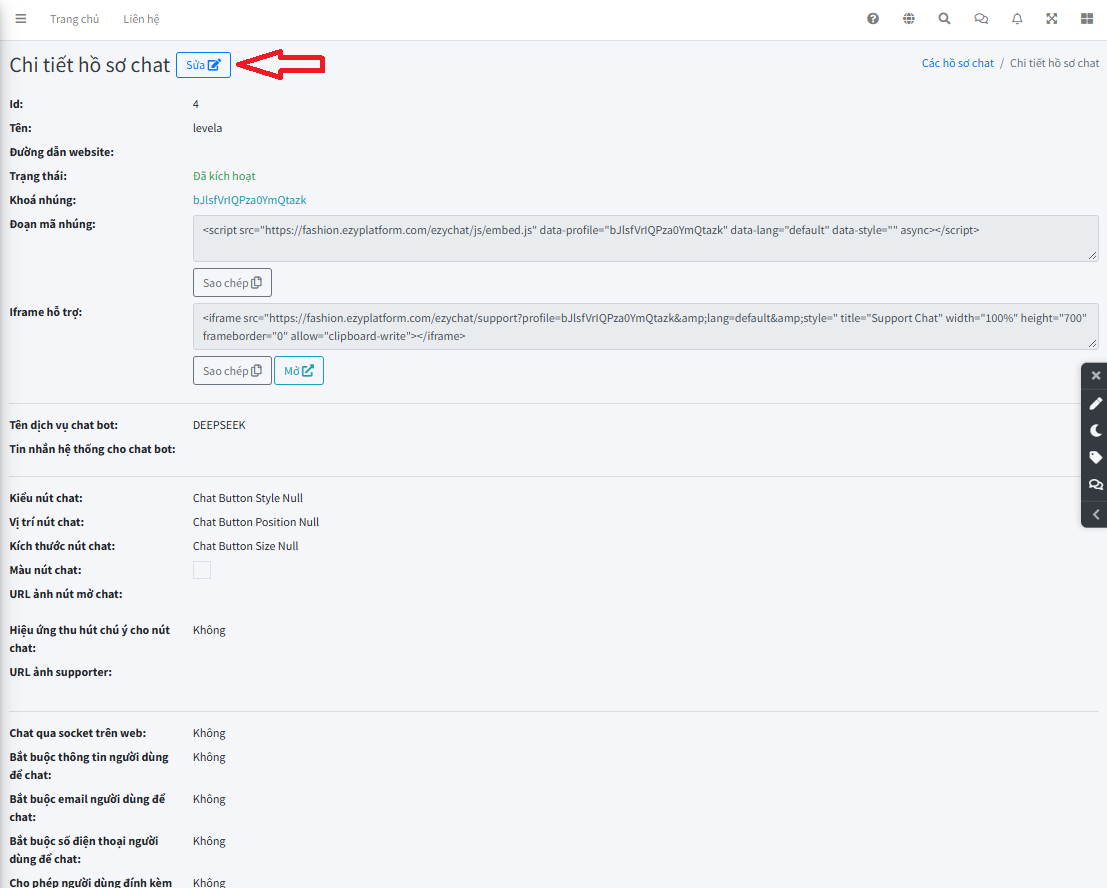1107x888 pixels.
Task: Go to Trang chủ in top navigation
Action: pos(75,19)
